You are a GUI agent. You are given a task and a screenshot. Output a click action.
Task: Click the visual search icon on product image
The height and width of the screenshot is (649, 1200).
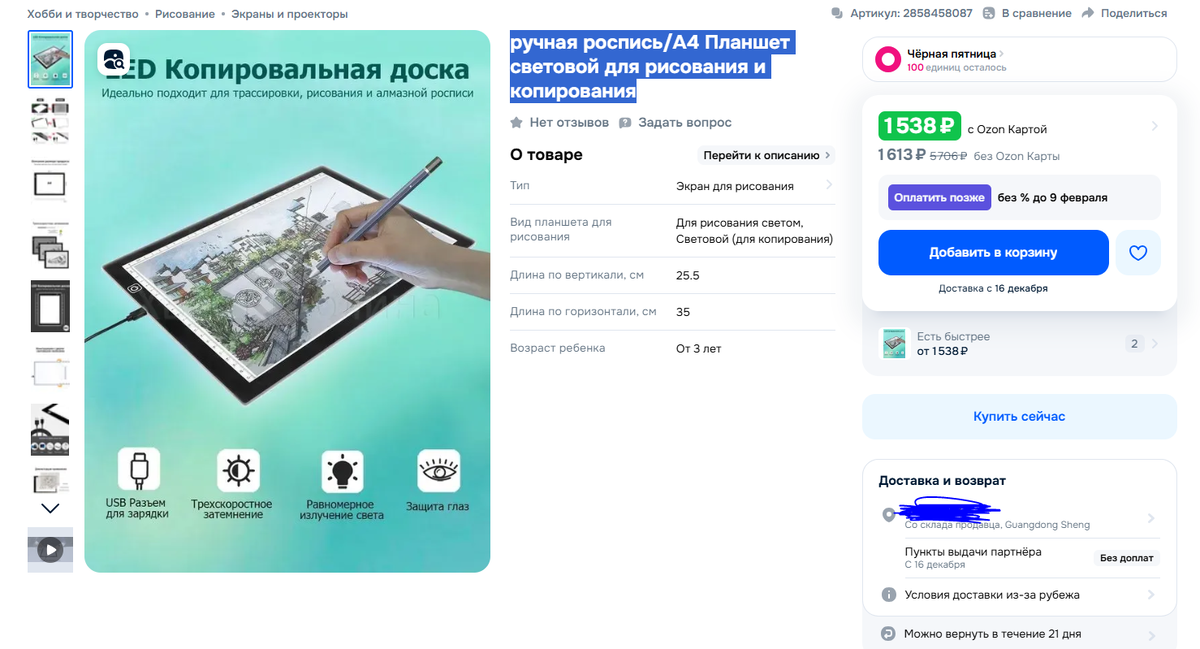click(114, 60)
